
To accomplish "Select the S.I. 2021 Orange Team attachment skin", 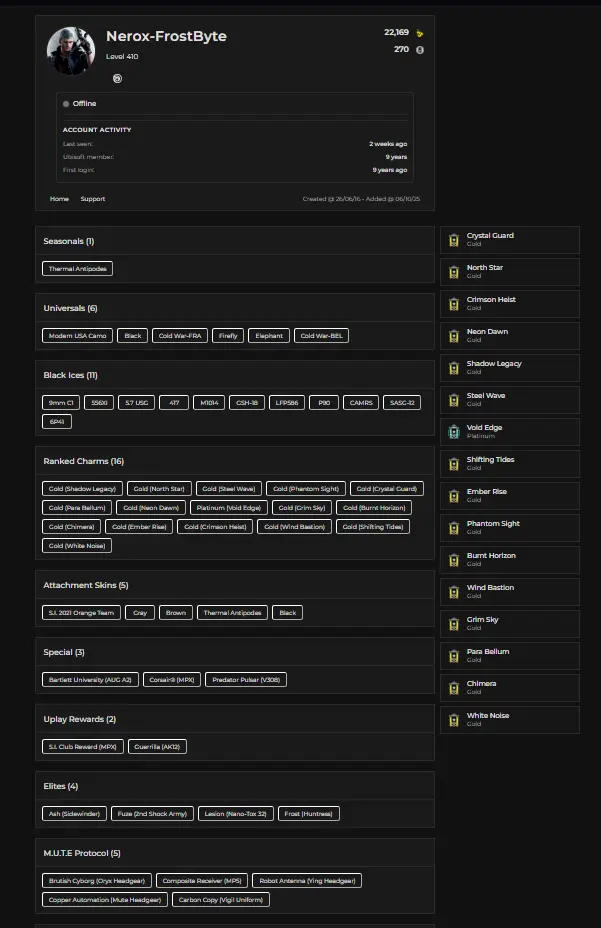I will pos(82,612).
